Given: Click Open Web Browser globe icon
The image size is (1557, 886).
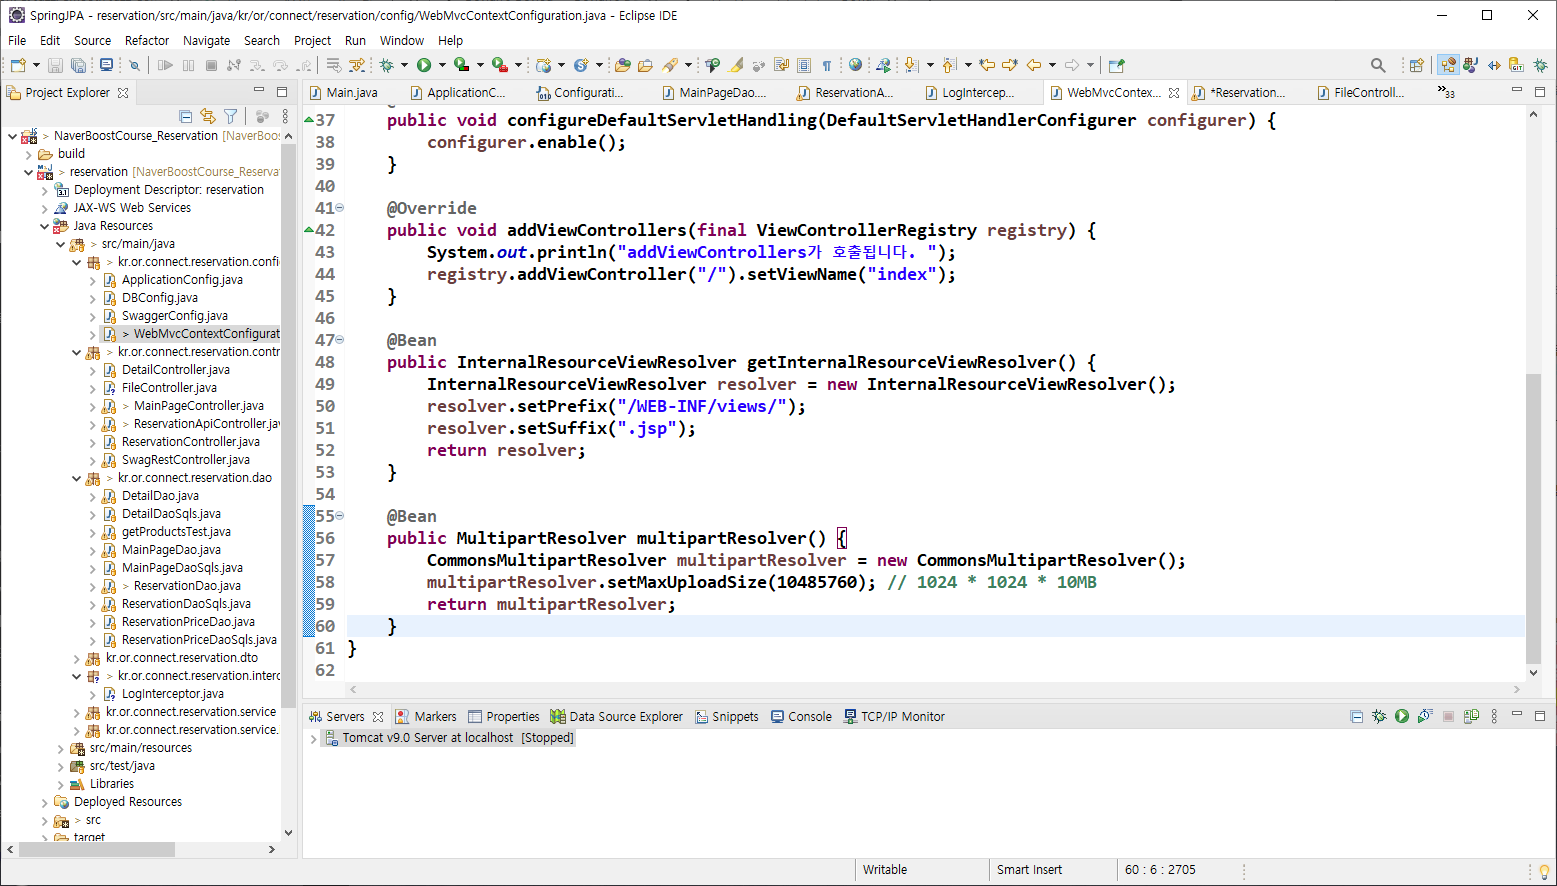Looking at the screenshot, I should pos(855,65).
